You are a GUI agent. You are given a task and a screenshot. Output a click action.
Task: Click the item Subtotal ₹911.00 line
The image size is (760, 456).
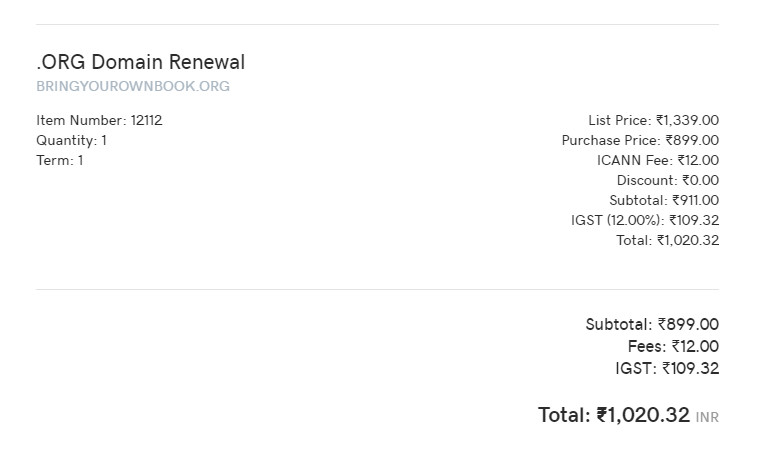click(664, 200)
